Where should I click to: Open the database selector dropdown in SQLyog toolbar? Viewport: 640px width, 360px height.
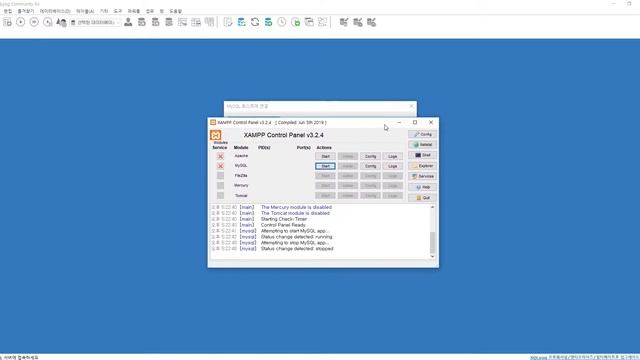point(96,22)
